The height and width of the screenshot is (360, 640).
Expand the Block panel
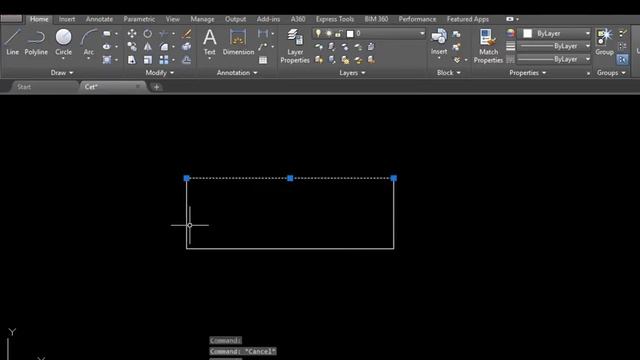click(x=449, y=73)
